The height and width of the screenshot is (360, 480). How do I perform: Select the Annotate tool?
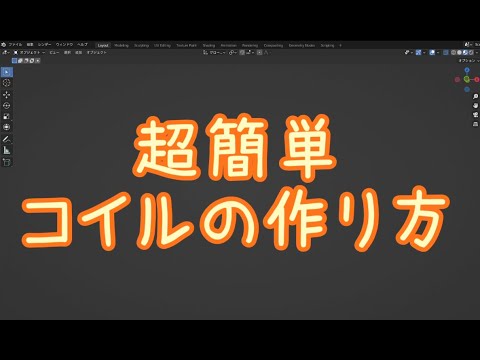coord(7,139)
